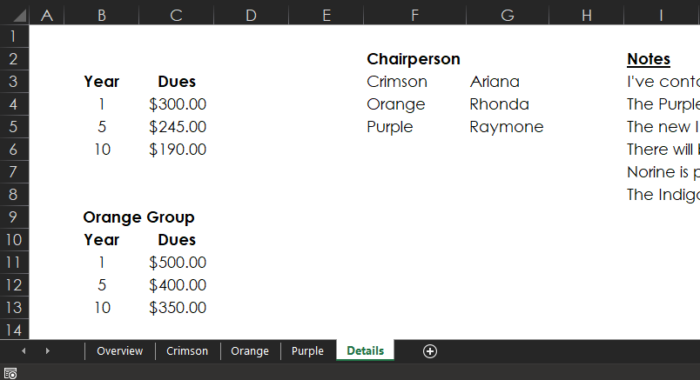Open the Crimson sheet tab

click(x=187, y=351)
